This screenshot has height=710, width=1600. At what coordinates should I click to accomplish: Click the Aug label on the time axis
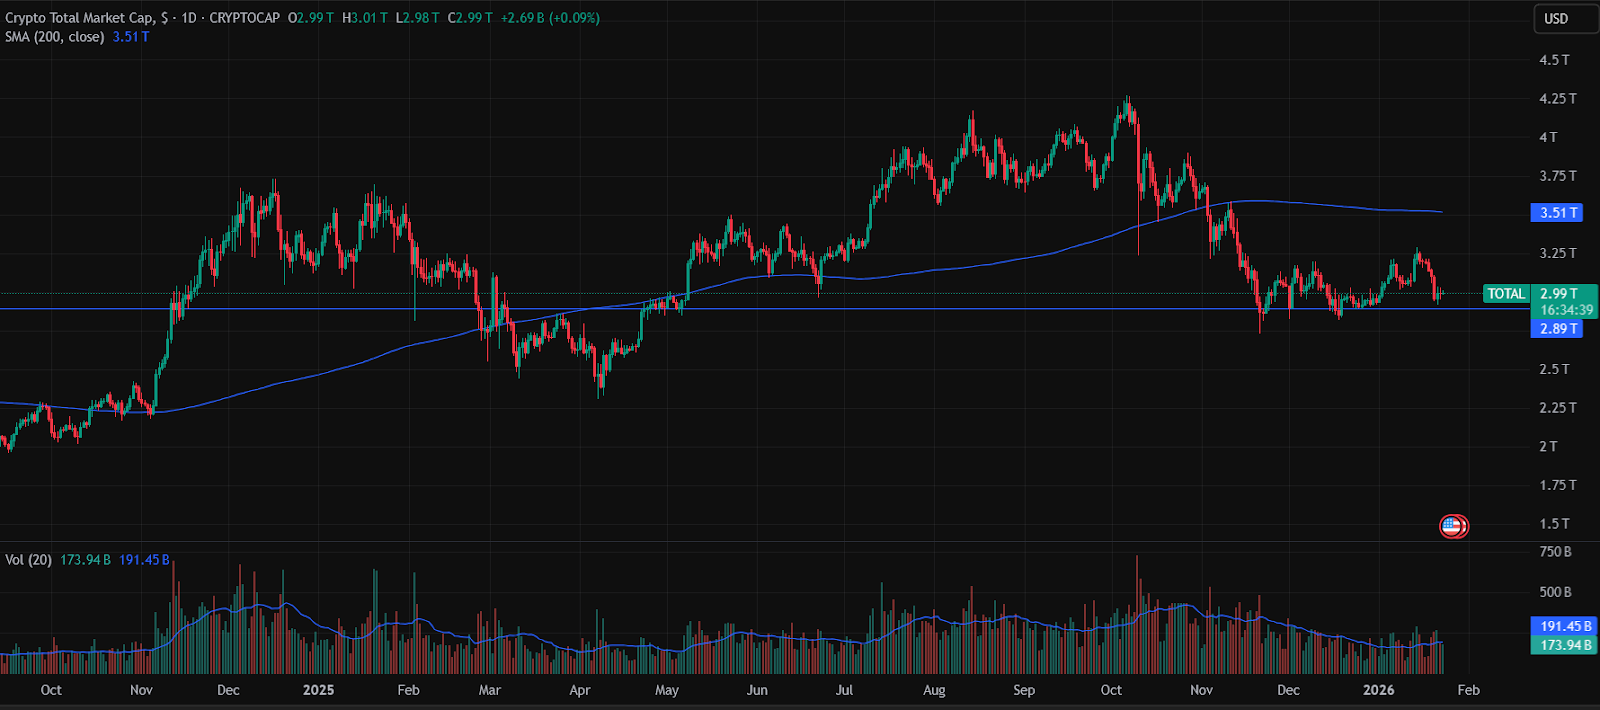(x=934, y=690)
